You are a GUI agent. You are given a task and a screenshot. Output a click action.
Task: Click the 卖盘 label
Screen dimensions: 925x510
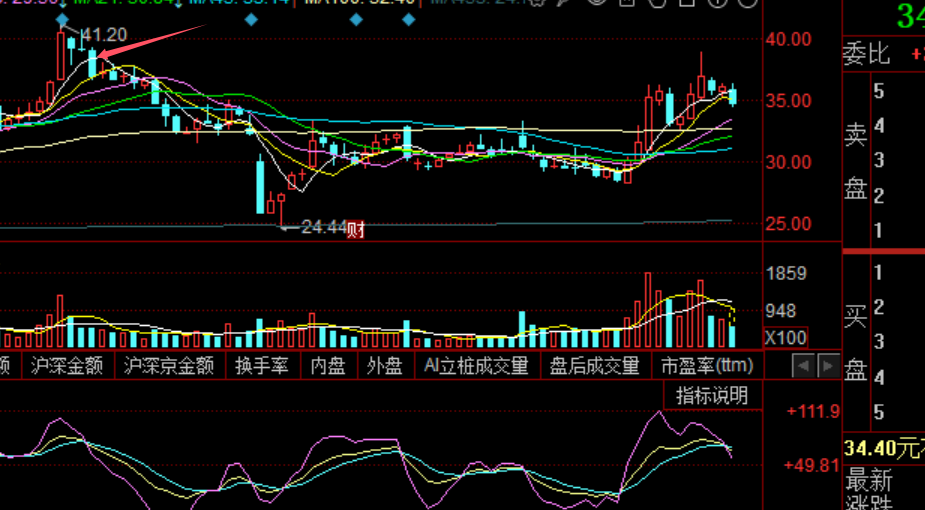click(x=855, y=160)
